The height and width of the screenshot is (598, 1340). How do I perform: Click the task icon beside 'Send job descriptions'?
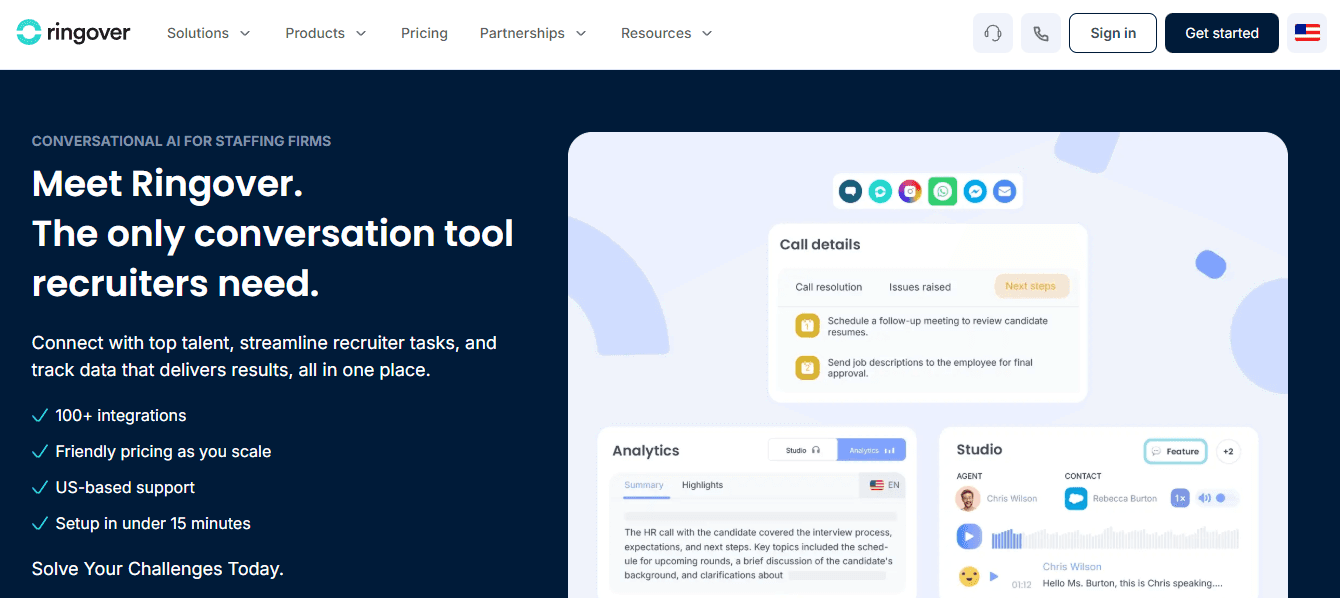pyautogui.click(x=807, y=368)
